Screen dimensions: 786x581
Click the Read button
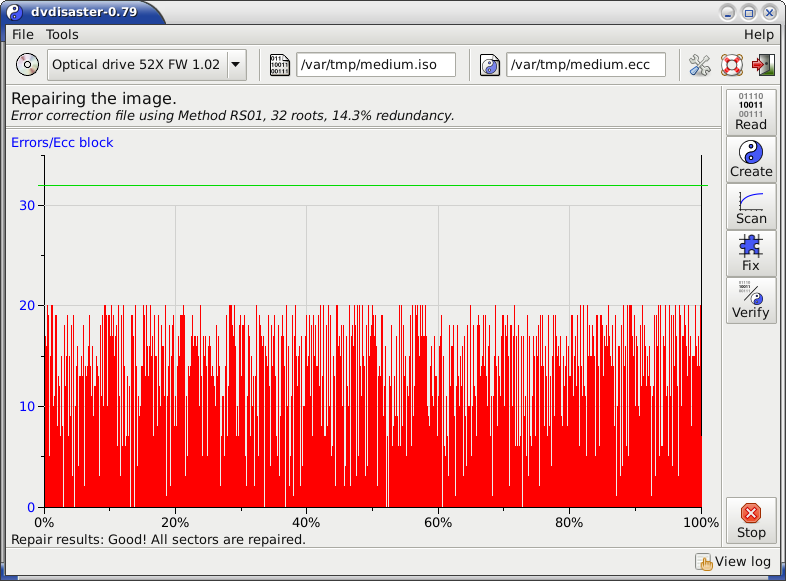tap(750, 111)
